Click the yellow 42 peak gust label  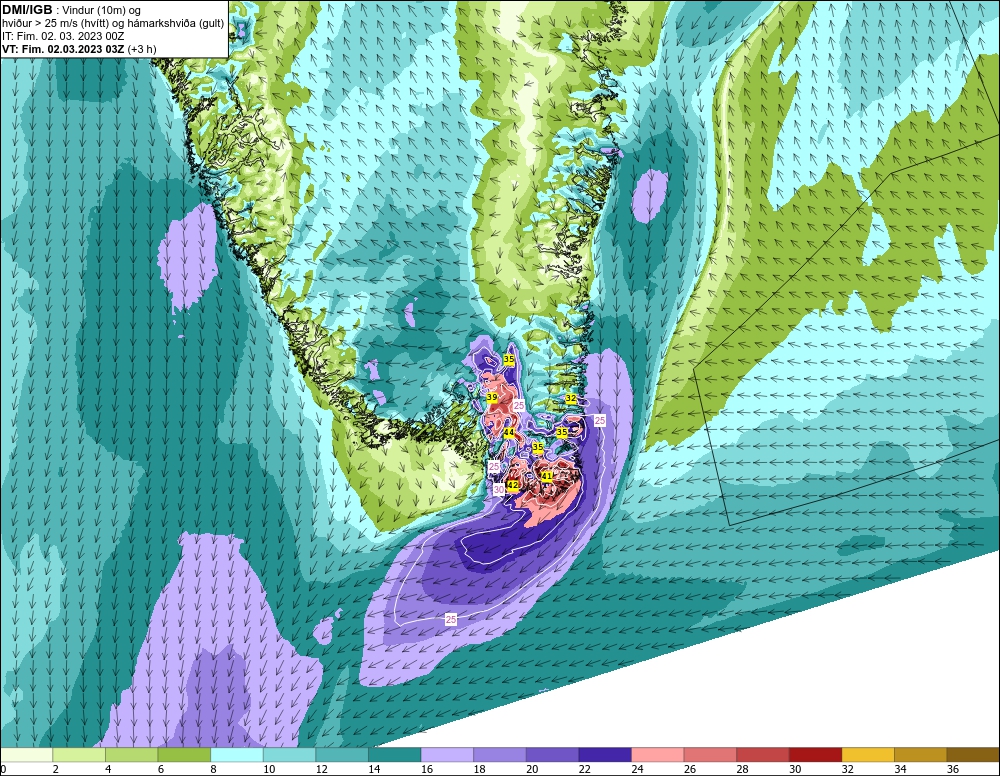coord(512,485)
